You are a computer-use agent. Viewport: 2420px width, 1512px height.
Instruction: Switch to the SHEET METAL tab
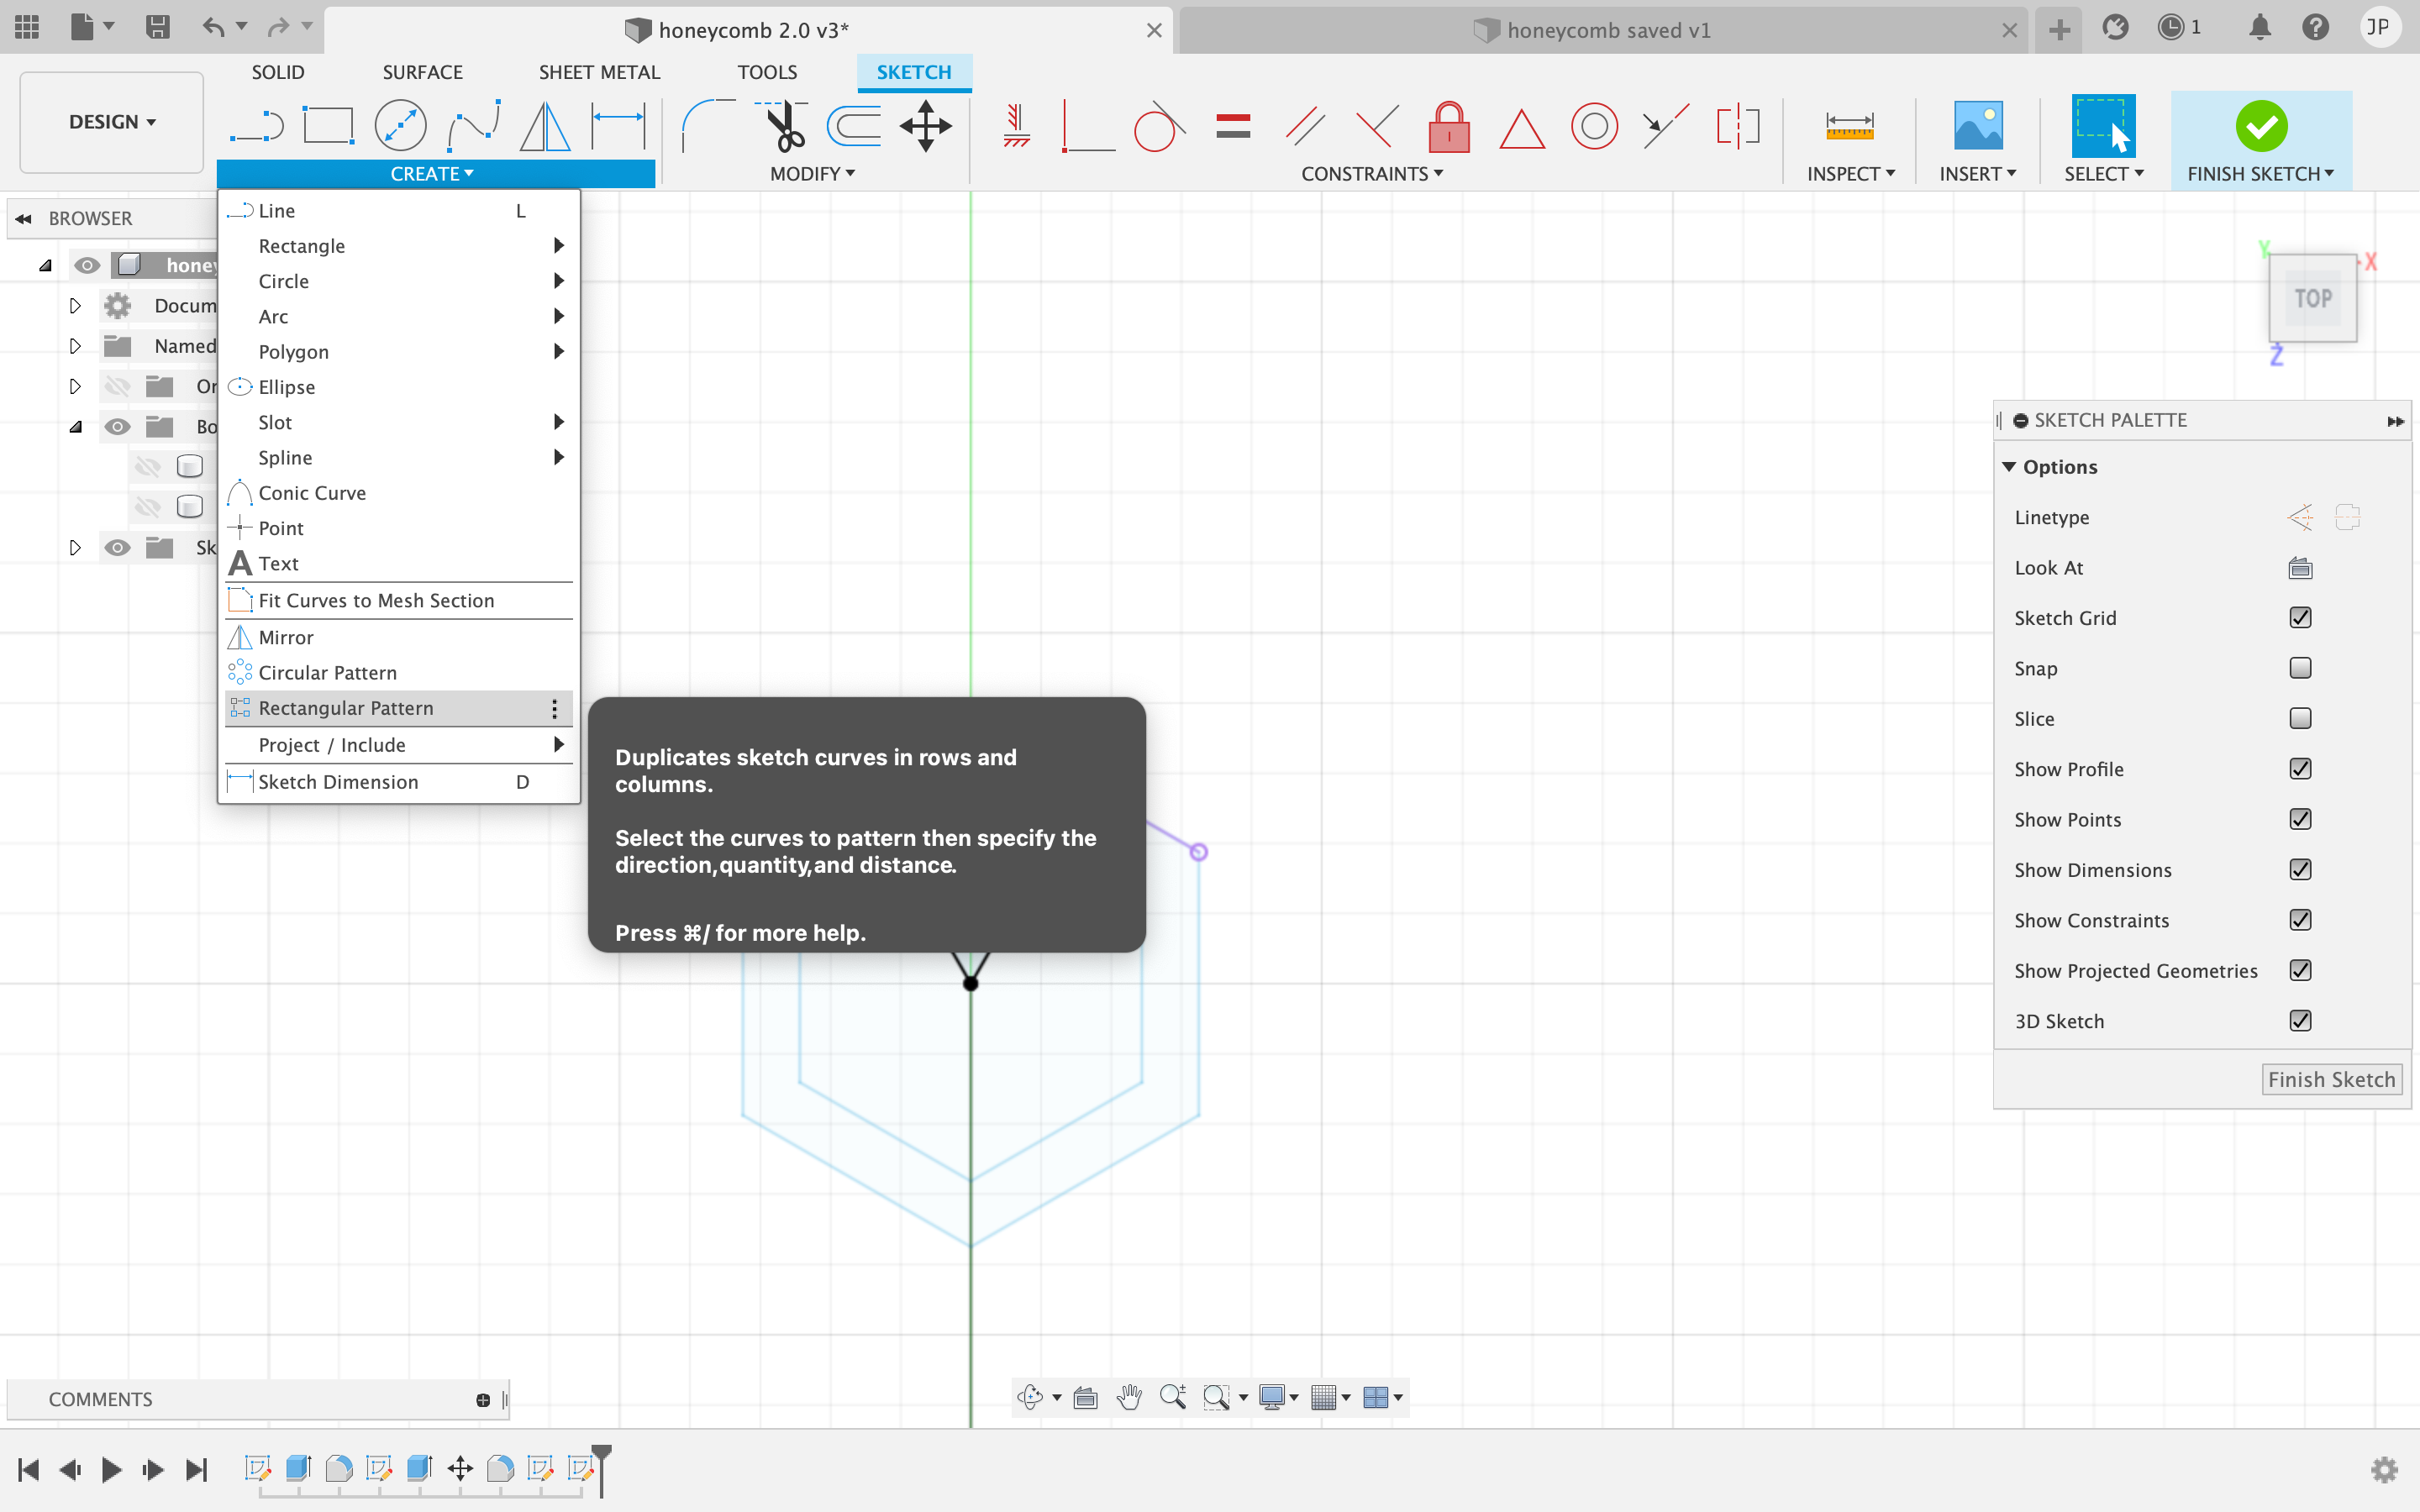click(x=599, y=72)
